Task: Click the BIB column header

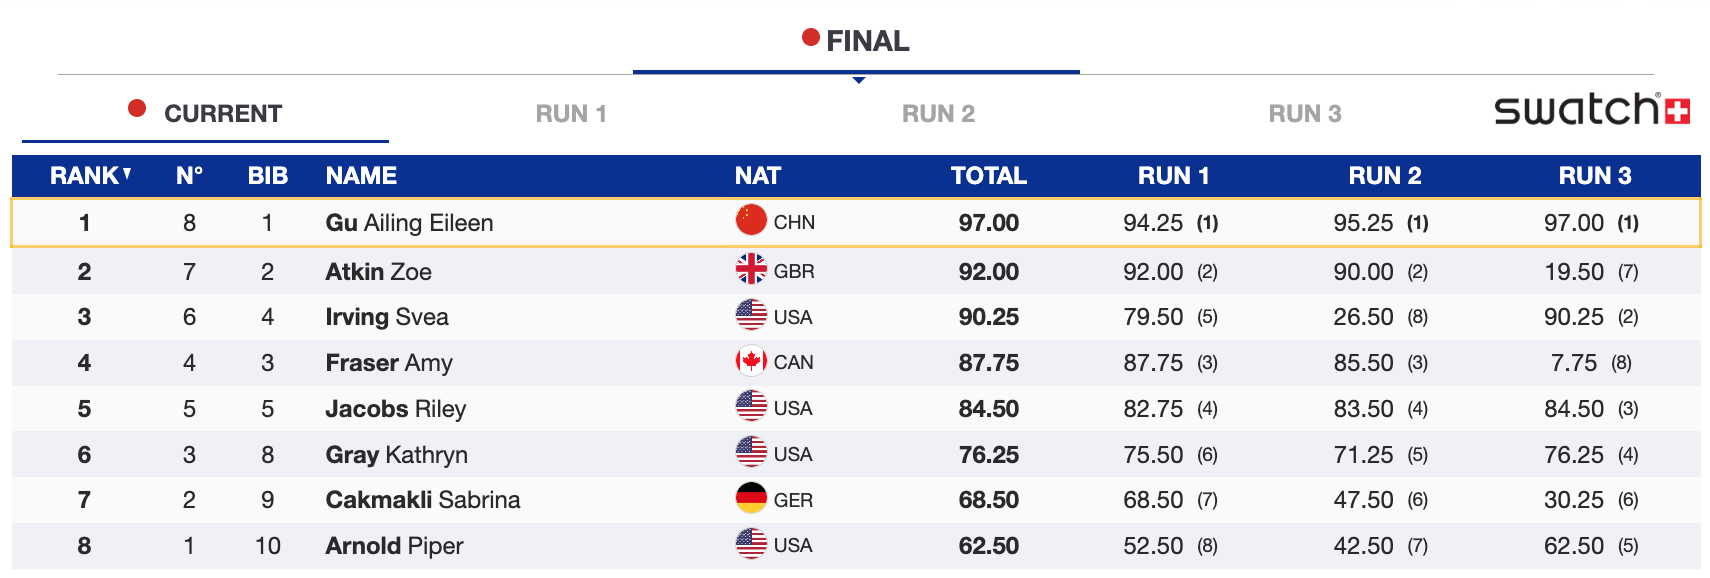Action: [267, 176]
